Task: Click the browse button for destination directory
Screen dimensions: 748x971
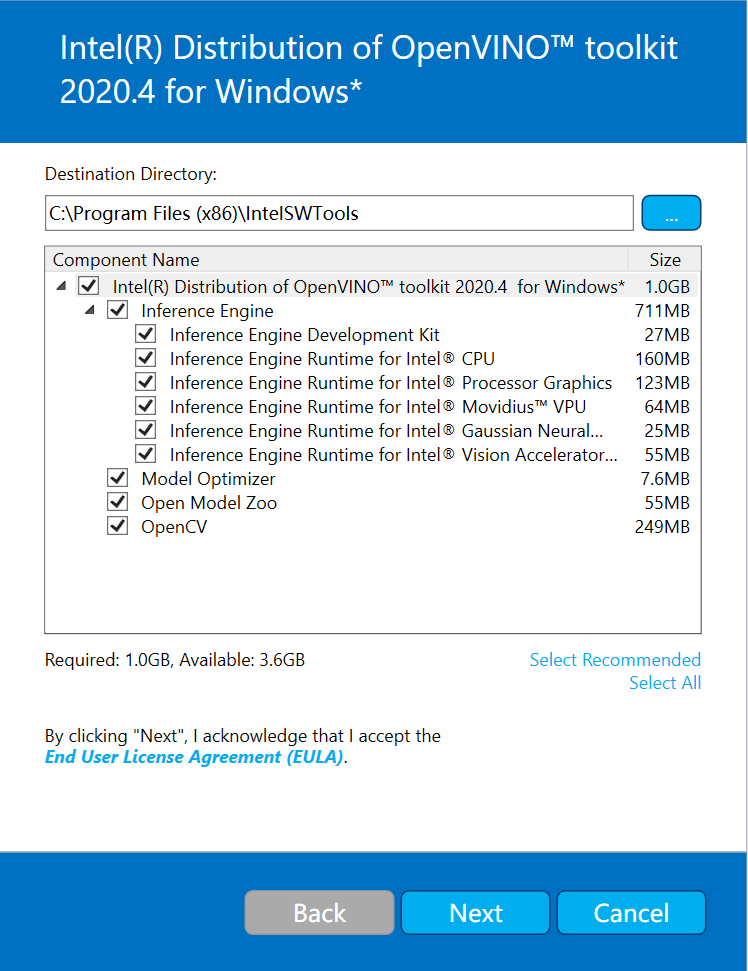Action: [671, 213]
